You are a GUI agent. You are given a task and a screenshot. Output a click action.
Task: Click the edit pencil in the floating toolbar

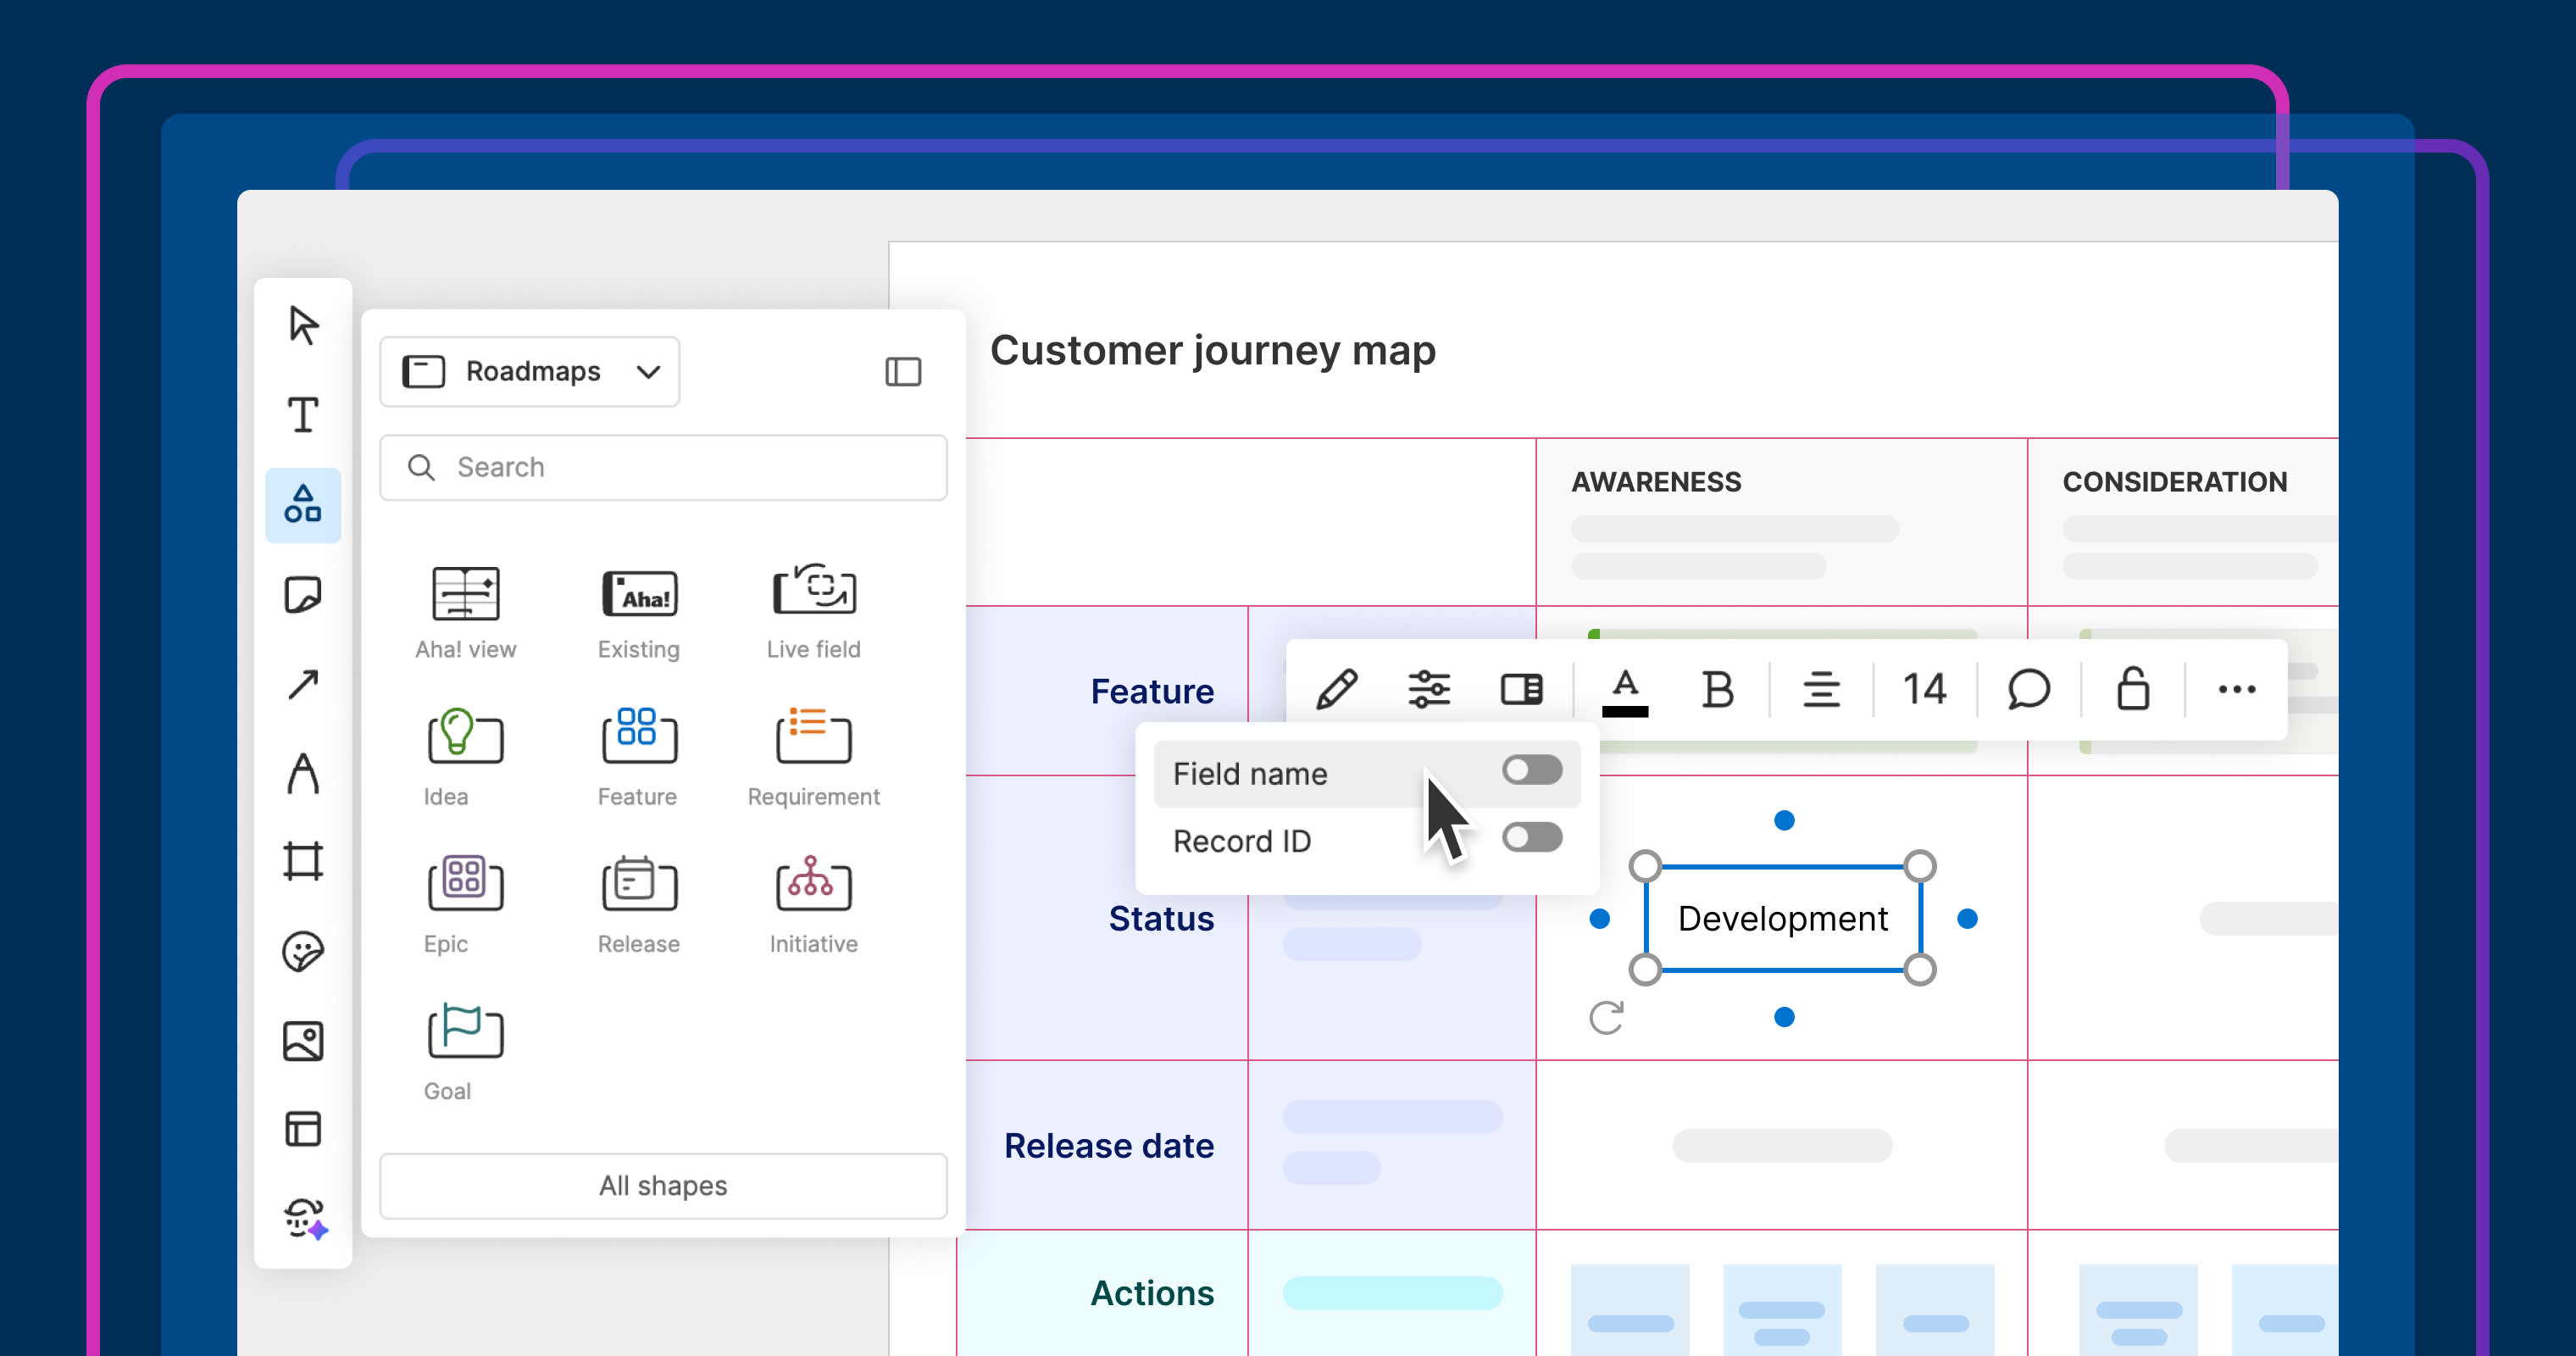click(x=1338, y=689)
